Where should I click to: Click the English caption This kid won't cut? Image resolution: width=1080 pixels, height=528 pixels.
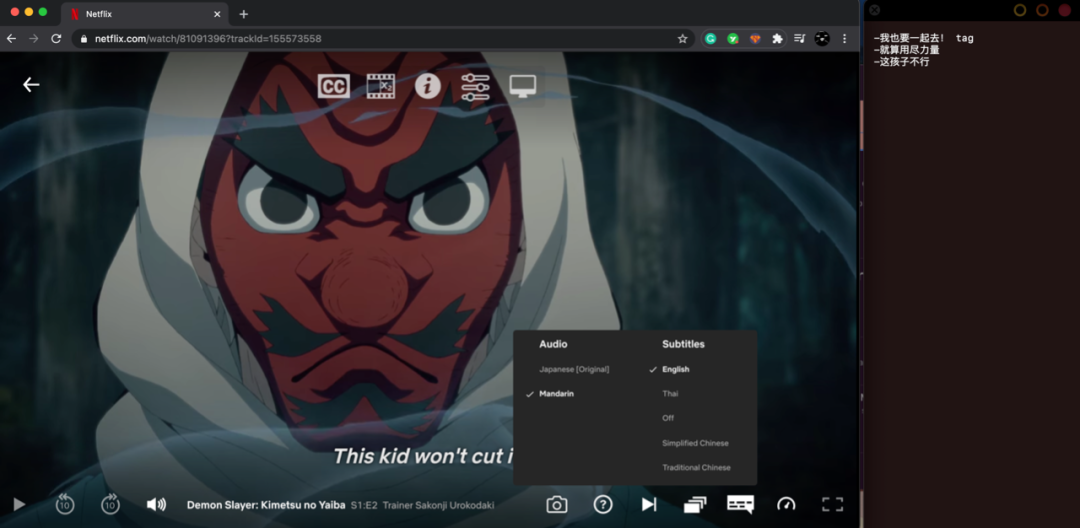[x=424, y=456]
